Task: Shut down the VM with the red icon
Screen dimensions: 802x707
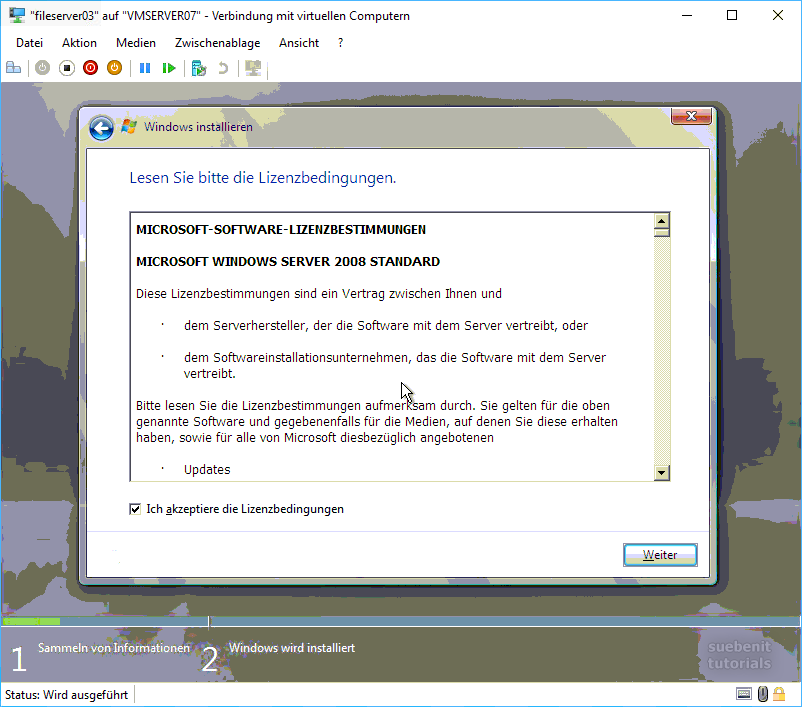Action: [91, 68]
